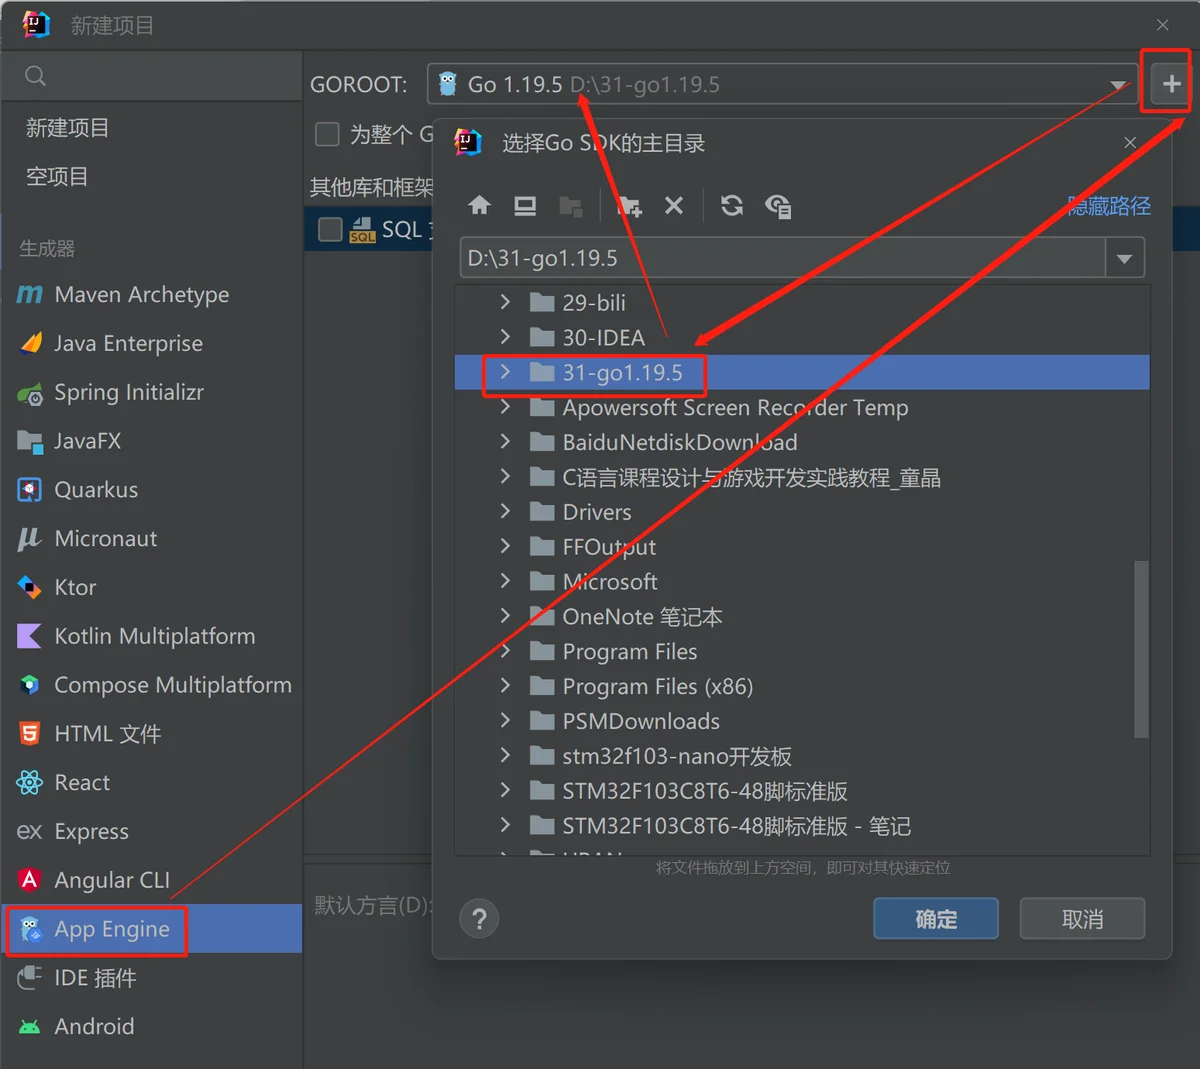Click the project directory icon

coord(571,205)
